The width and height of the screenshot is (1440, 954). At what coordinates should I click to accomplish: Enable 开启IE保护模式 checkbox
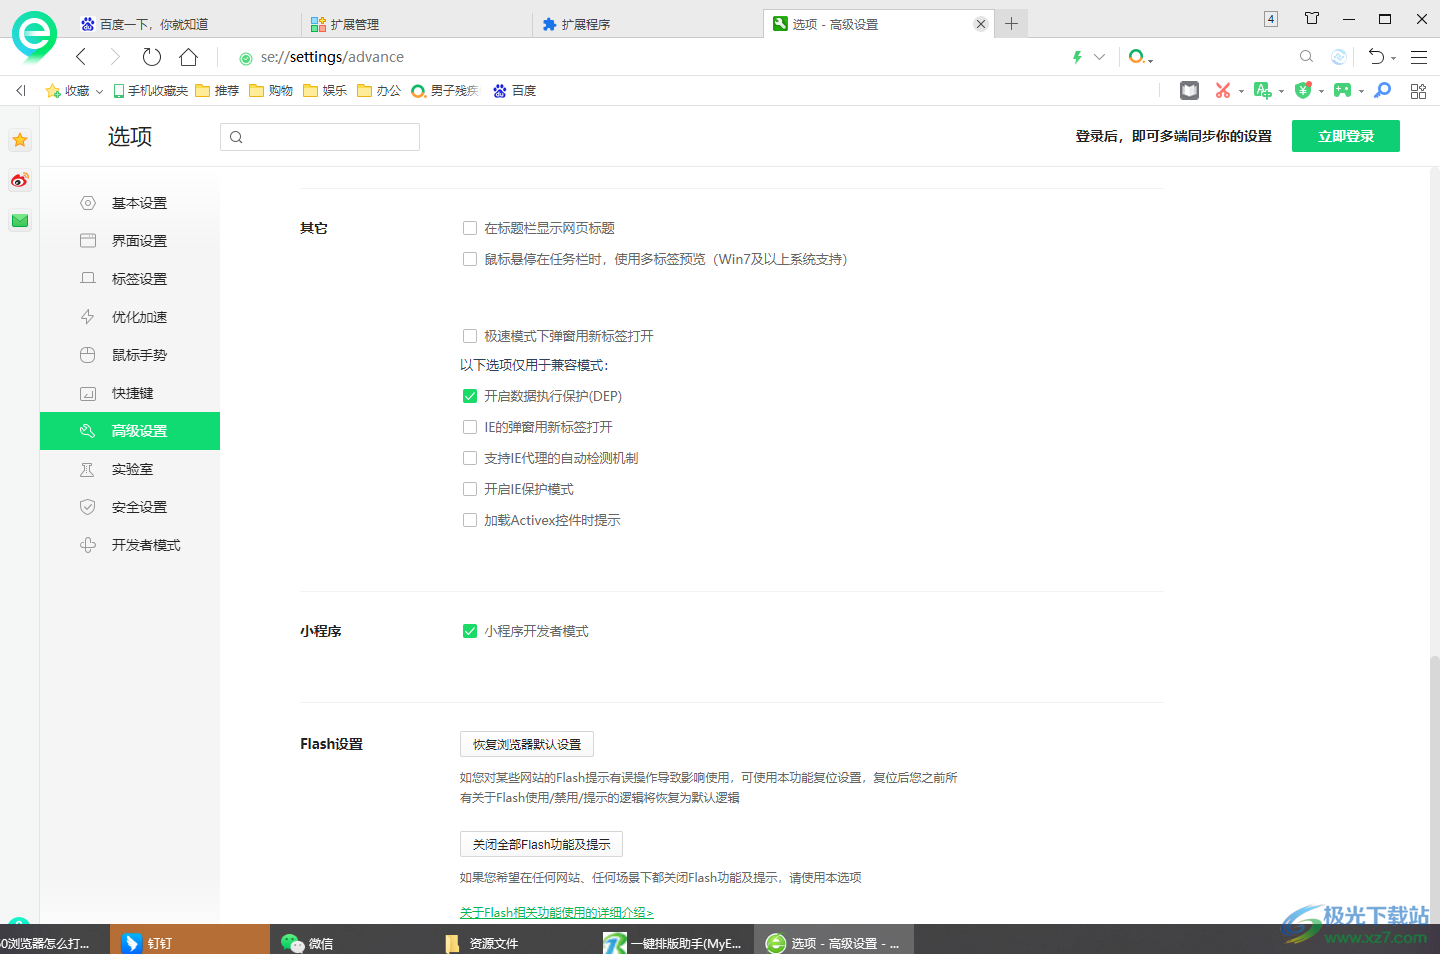coord(470,489)
